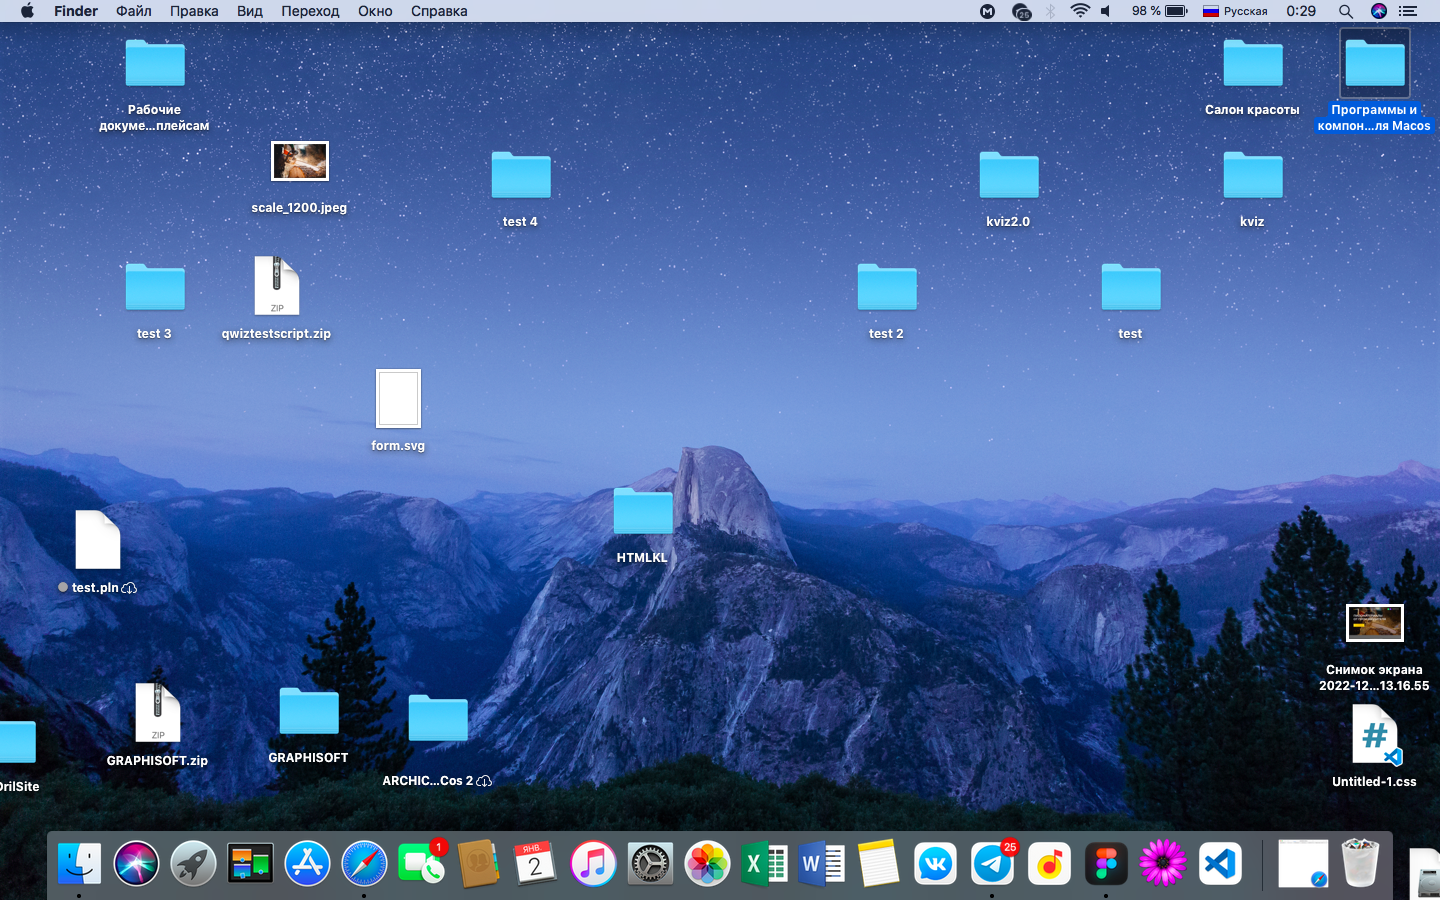Launch the App Store dock icon
Screen dimensions: 1440x900
click(x=307, y=864)
